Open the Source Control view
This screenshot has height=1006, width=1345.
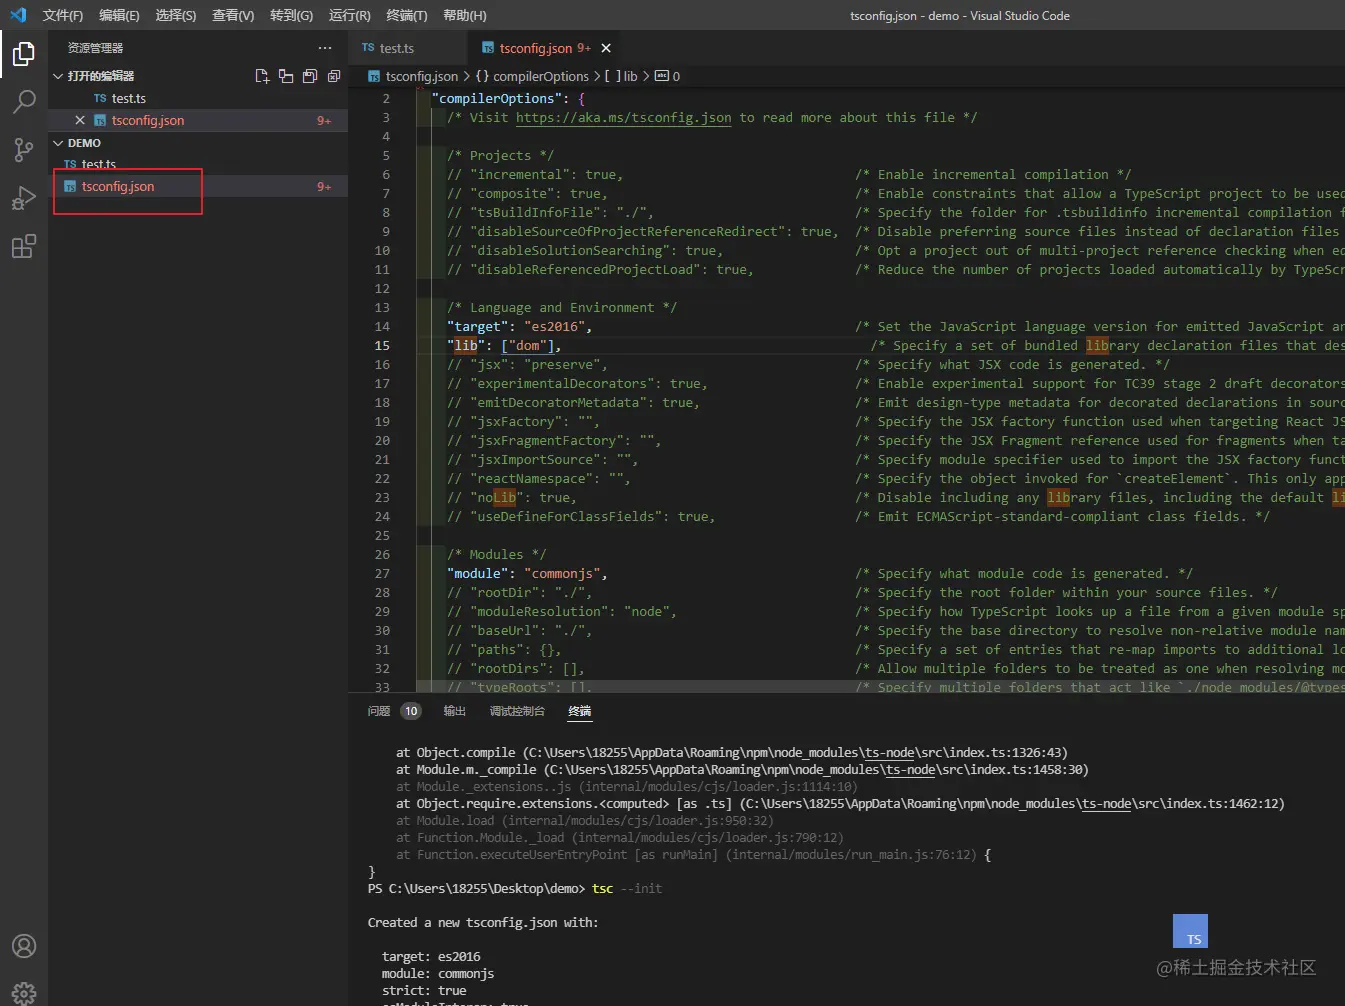pyautogui.click(x=24, y=149)
